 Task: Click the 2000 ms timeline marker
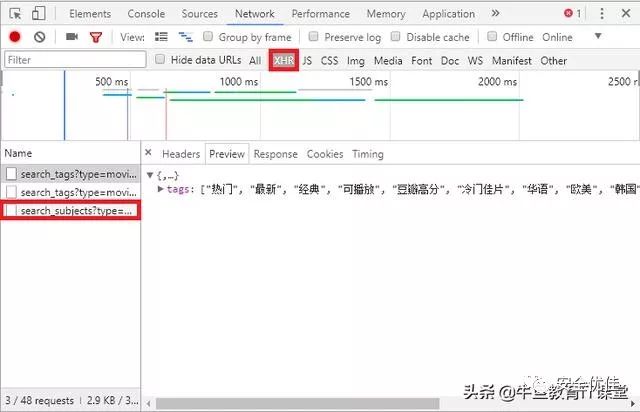(x=498, y=82)
